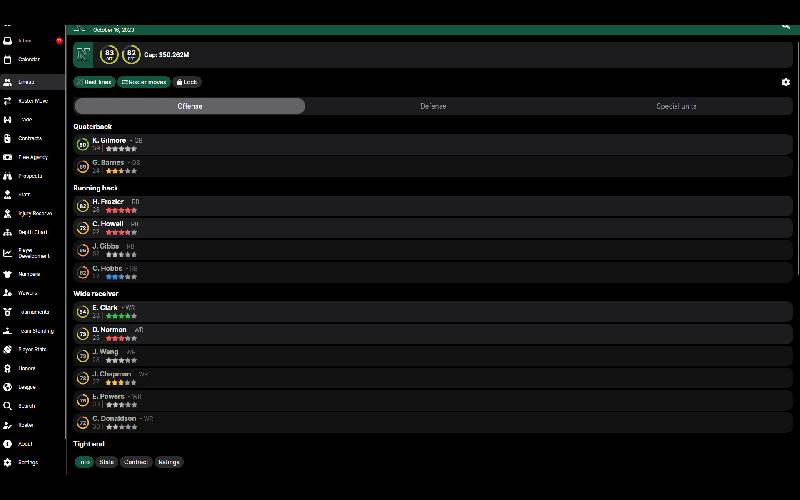Image resolution: width=800 pixels, height=500 pixels.
Task: Select the Stats view pill at the bottom
Action: 107,462
